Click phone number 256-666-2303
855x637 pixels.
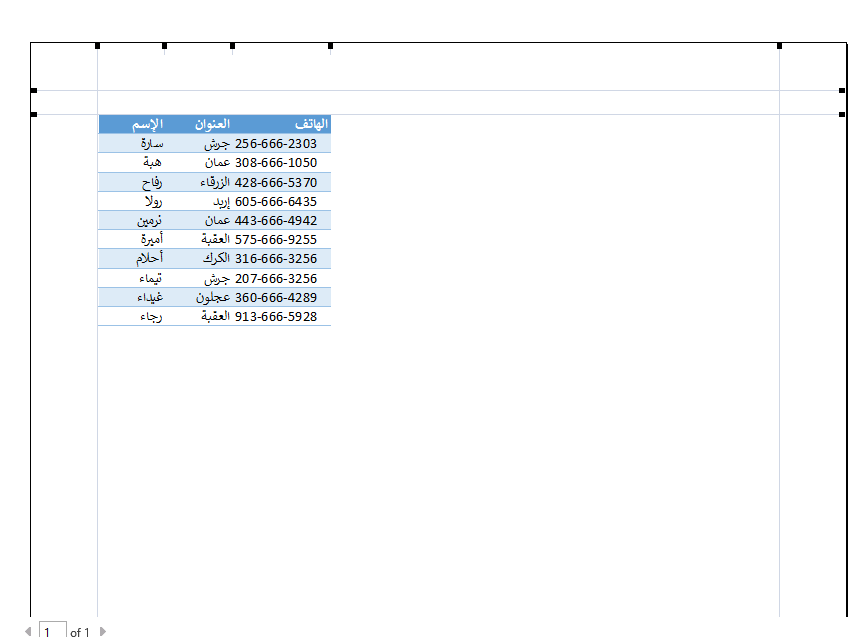276,143
